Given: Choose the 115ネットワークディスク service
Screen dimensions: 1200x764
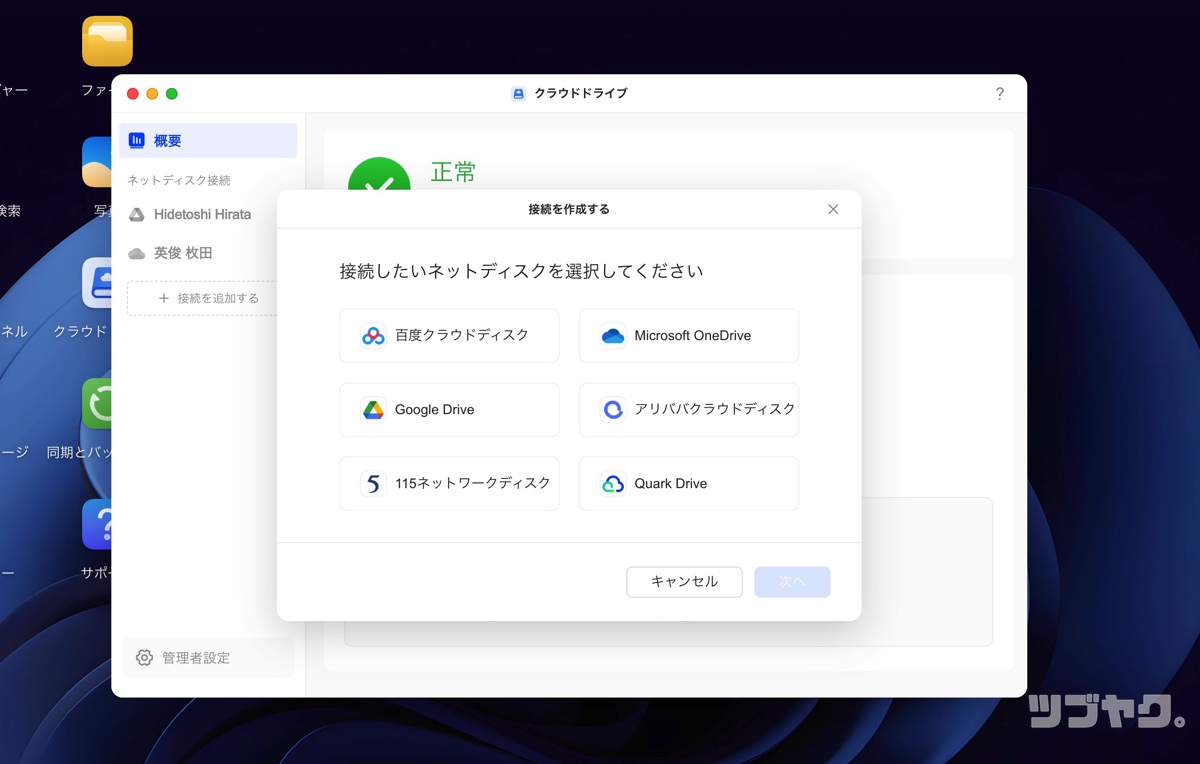Looking at the screenshot, I should [x=448, y=483].
